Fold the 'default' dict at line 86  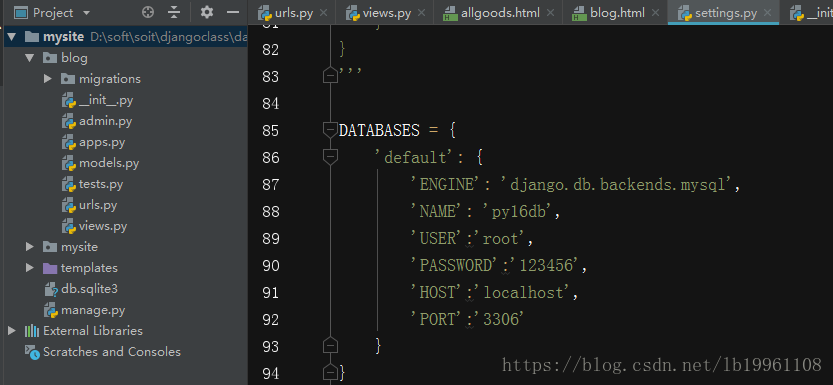pos(330,156)
